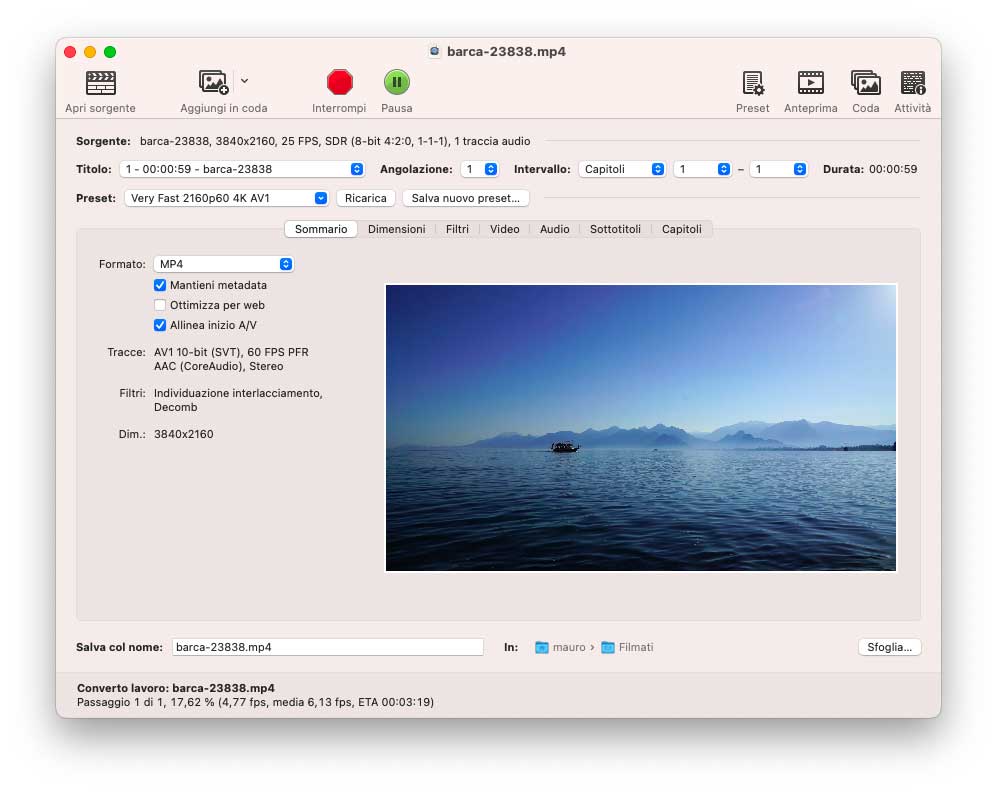The image size is (997, 792).
Task: Open the Anteprima preview window
Action: 810,83
